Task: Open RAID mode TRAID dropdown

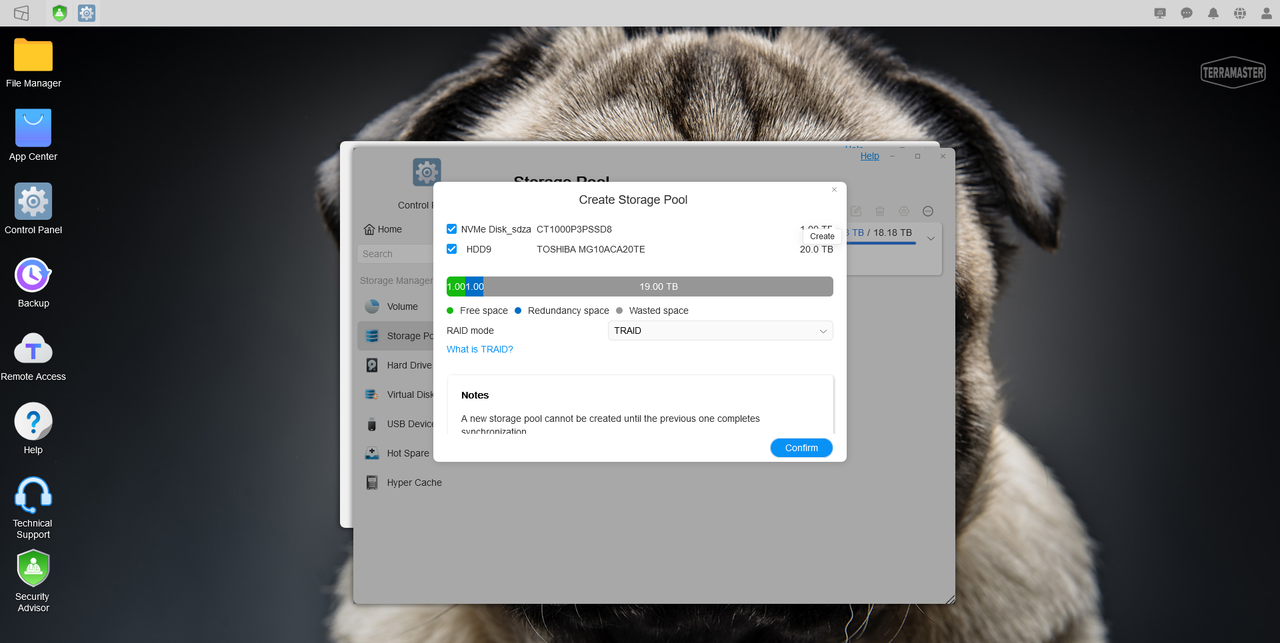Action: (x=720, y=331)
